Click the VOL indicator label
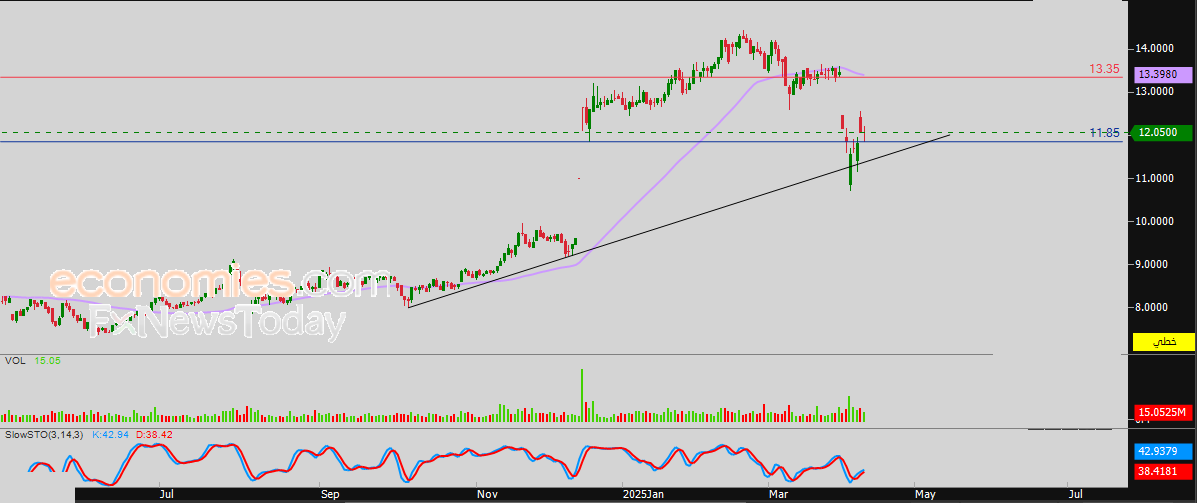 (15, 360)
